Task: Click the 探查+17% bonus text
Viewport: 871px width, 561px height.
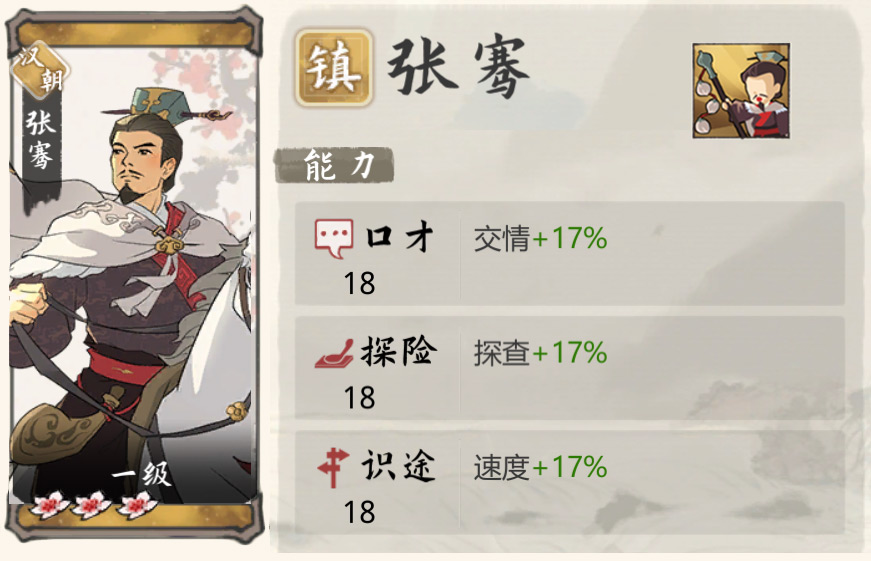Action: tap(540, 353)
